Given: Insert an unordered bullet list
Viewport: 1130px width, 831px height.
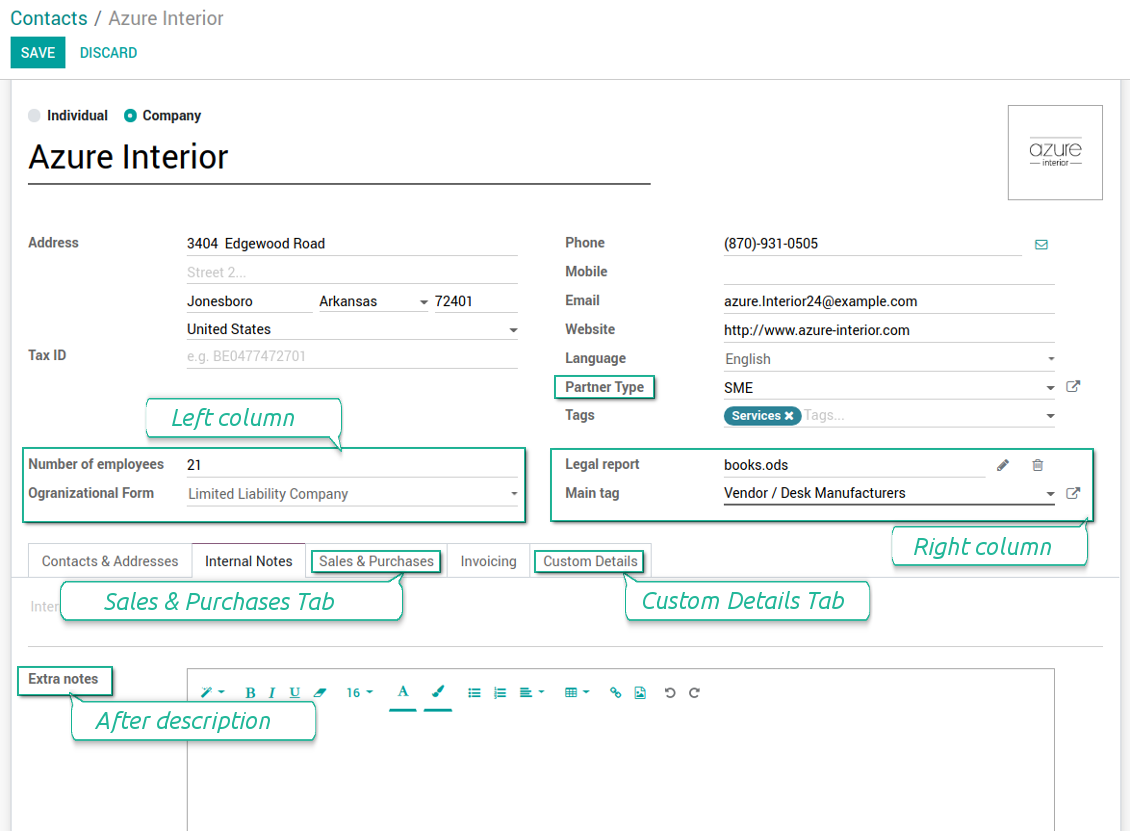Looking at the screenshot, I should [x=475, y=693].
